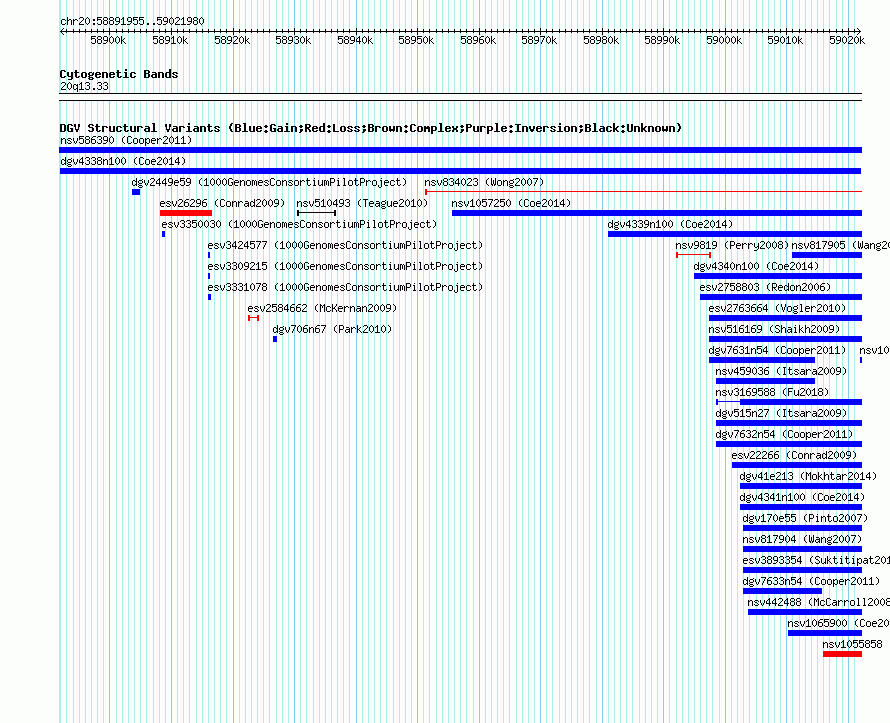Select esv3309215 variant label
Viewport: 890px width, 723px height.
pyautogui.click(x=345, y=266)
